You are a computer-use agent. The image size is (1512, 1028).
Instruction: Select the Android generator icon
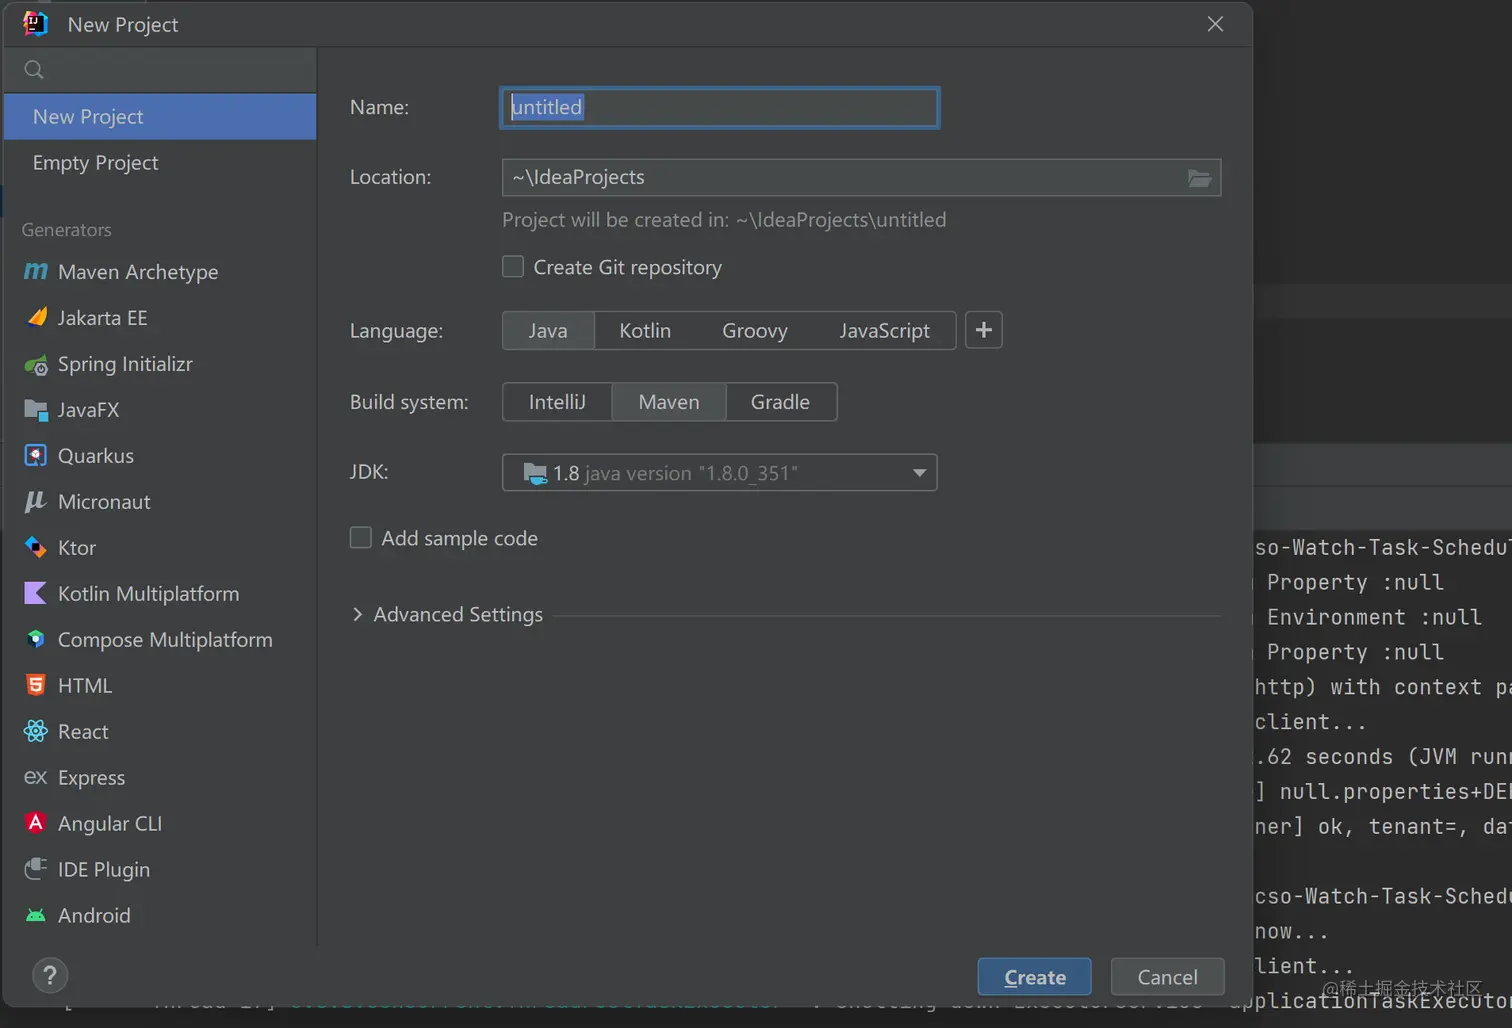[36, 916]
